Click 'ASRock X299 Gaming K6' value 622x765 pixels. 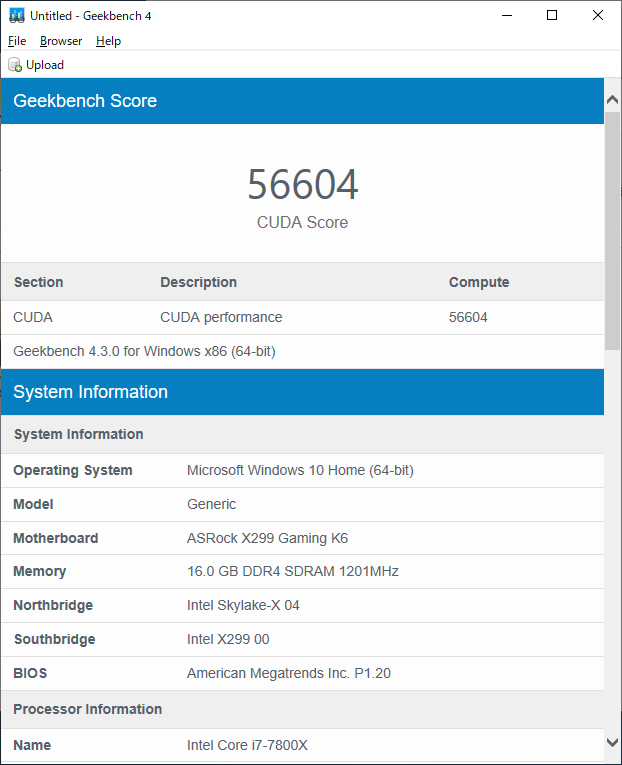(x=267, y=538)
